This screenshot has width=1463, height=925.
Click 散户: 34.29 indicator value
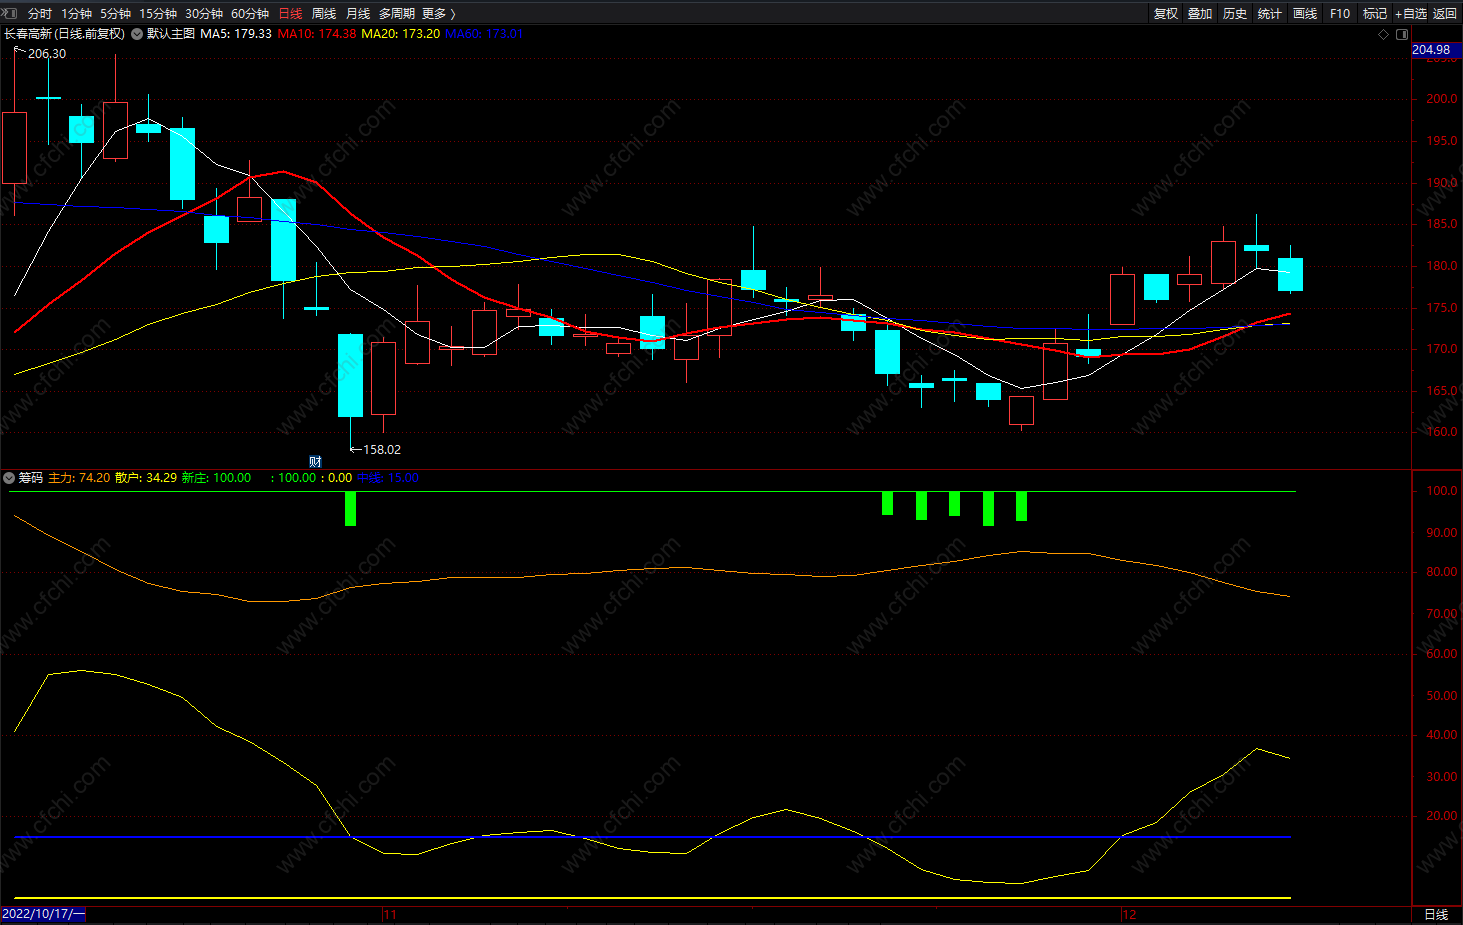click(146, 478)
